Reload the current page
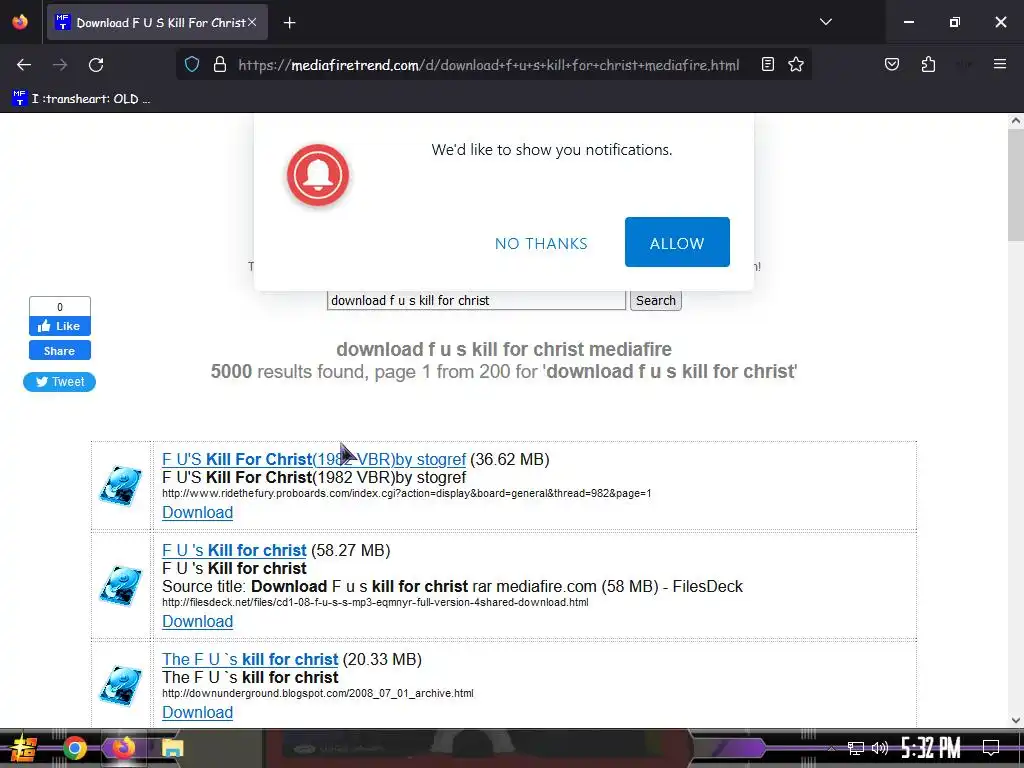This screenshot has height=768, width=1024. pyautogui.click(x=96, y=65)
